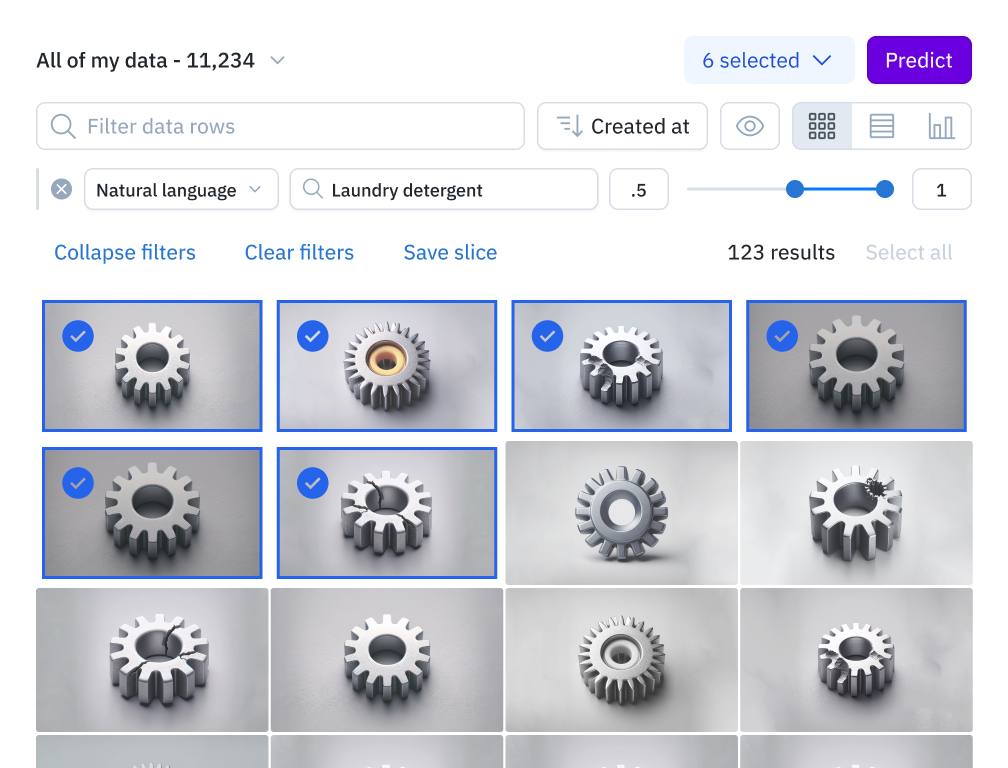The width and height of the screenshot is (1008, 768).
Task: Click the .5 threshold input field
Action: point(638,189)
